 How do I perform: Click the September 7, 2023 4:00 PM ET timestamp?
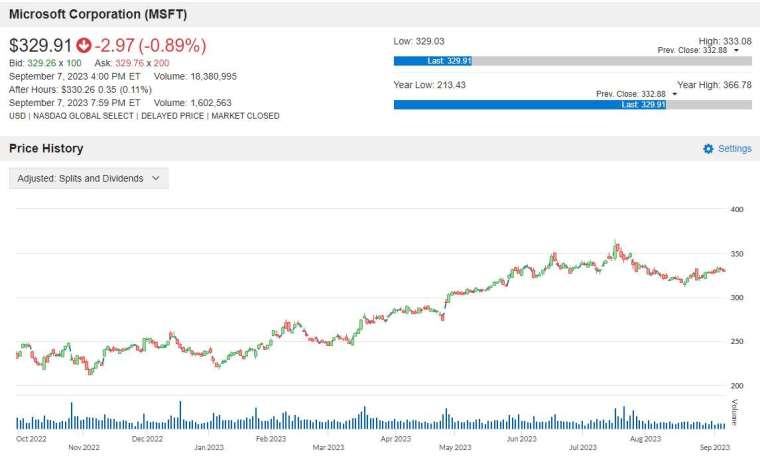pos(75,77)
